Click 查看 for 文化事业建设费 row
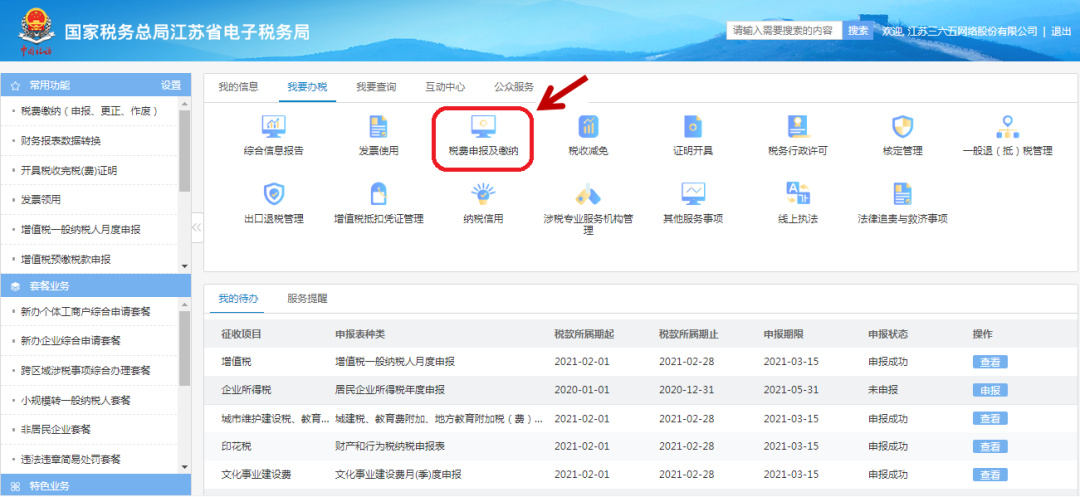 pos(990,475)
